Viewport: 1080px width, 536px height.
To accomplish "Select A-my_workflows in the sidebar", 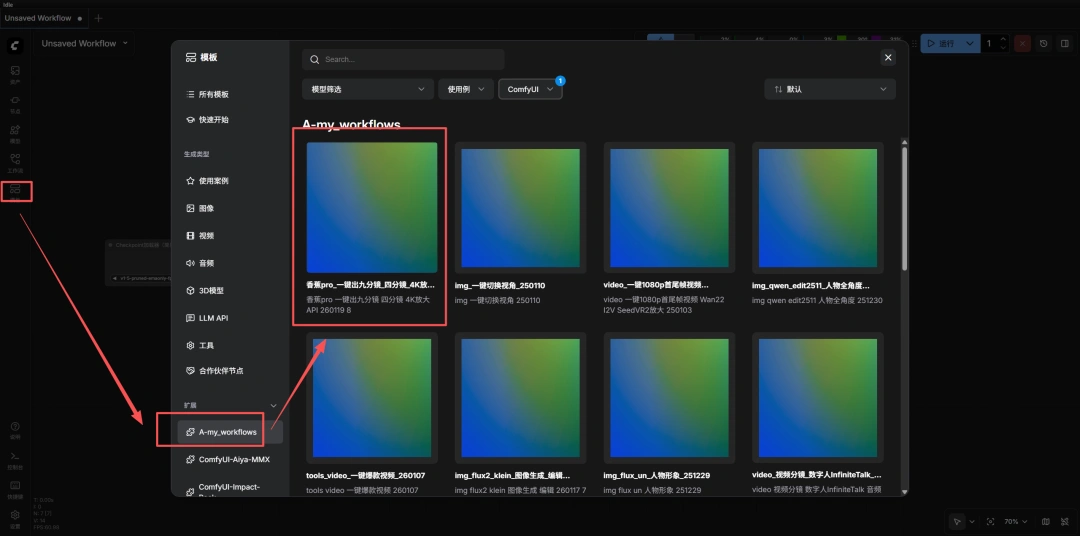I will click(x=227, y=432).
